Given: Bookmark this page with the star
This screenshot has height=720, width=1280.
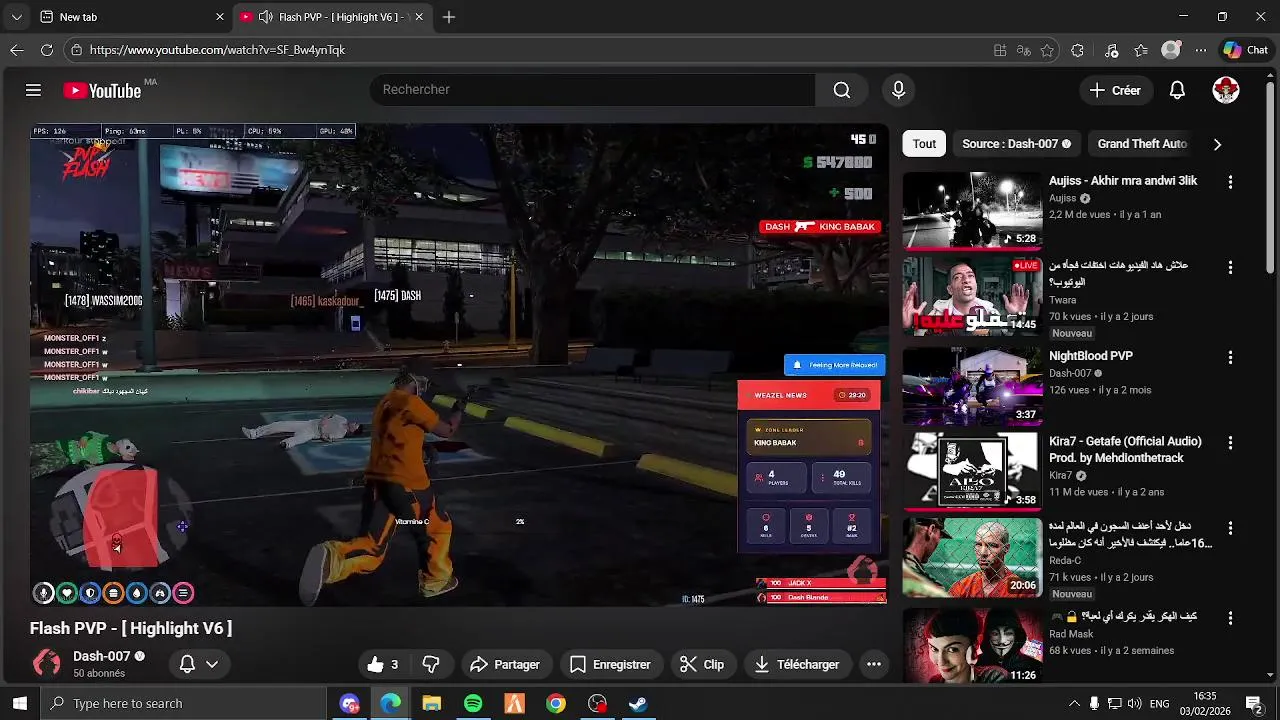Looking at the screenshot, I should [1047, 50].
